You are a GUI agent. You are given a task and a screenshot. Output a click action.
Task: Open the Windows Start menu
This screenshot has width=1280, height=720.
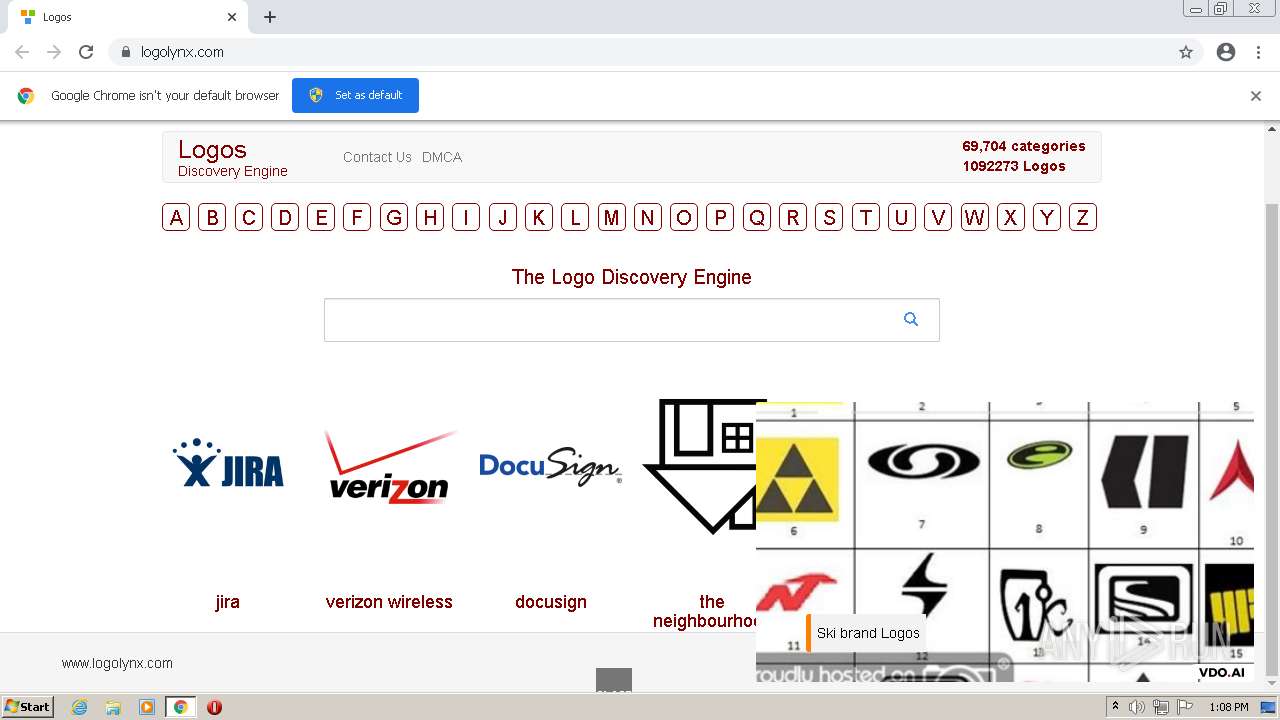point(28,707)
